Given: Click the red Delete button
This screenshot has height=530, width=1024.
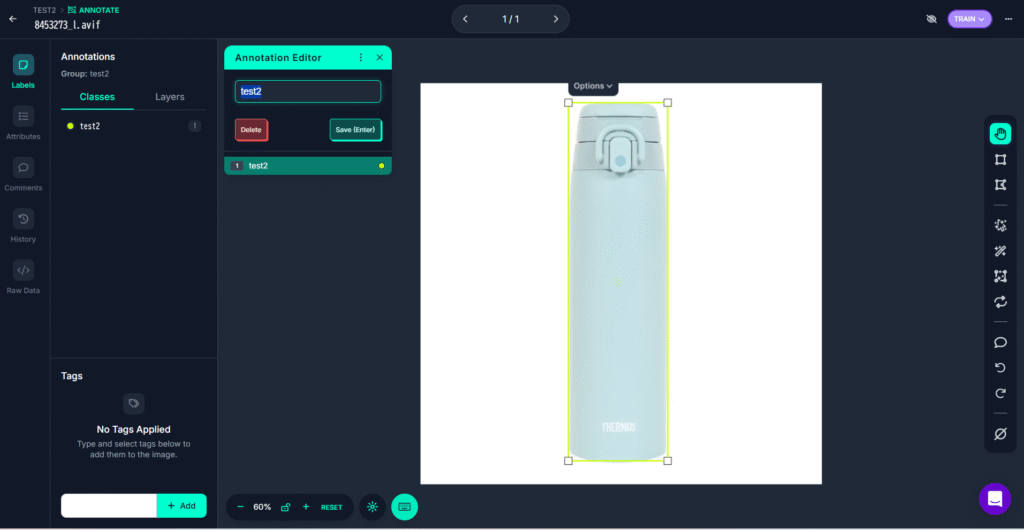Looking at the screenshot, I should click(251, 130).
